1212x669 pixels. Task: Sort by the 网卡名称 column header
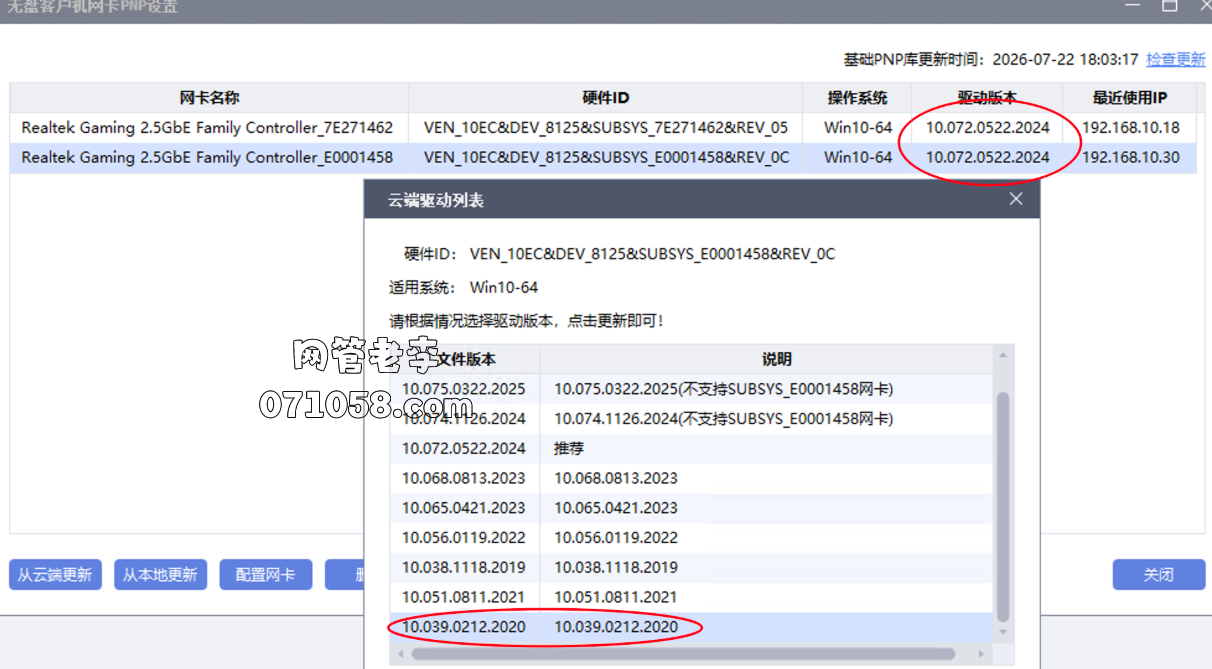point(209,98)
